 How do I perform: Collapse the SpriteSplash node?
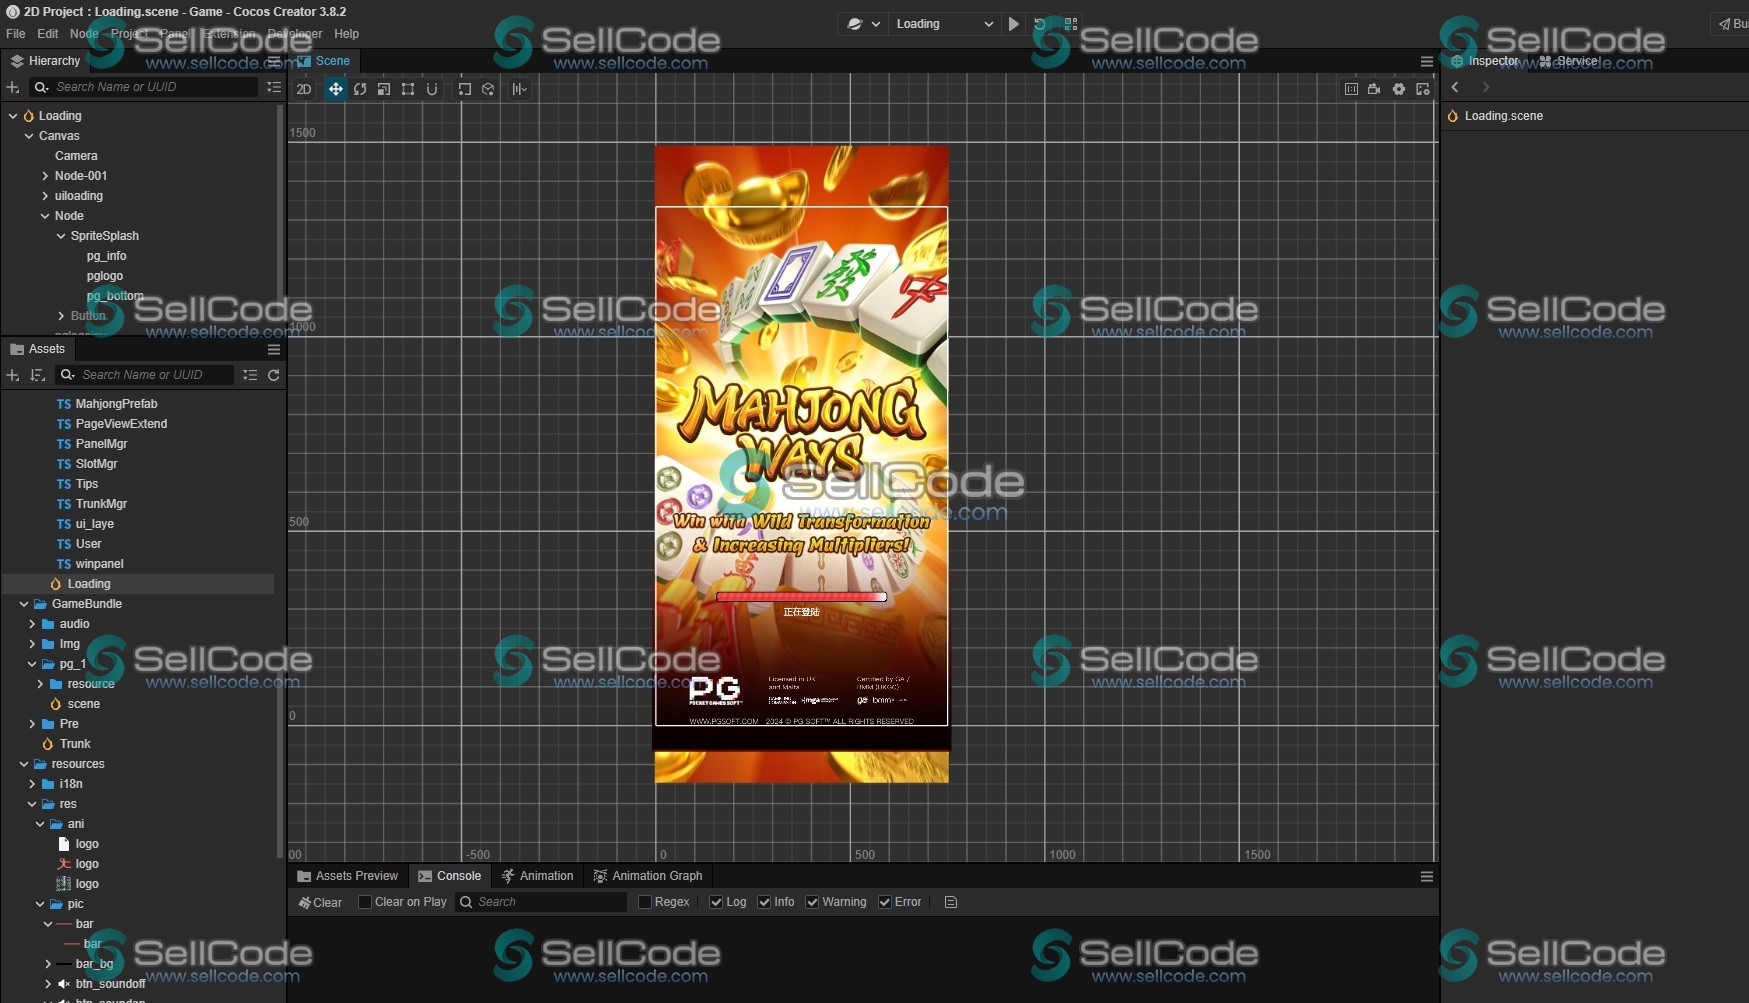click(61, 236)
